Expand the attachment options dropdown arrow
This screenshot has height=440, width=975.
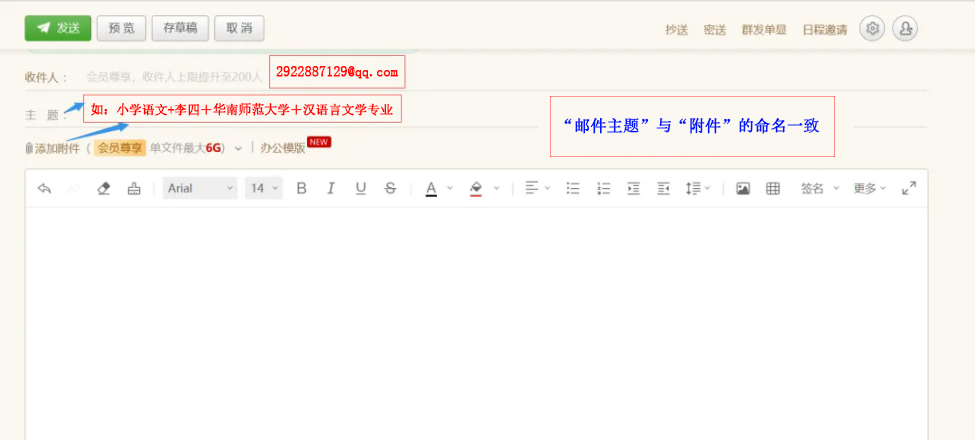click(x=238, y=149)
